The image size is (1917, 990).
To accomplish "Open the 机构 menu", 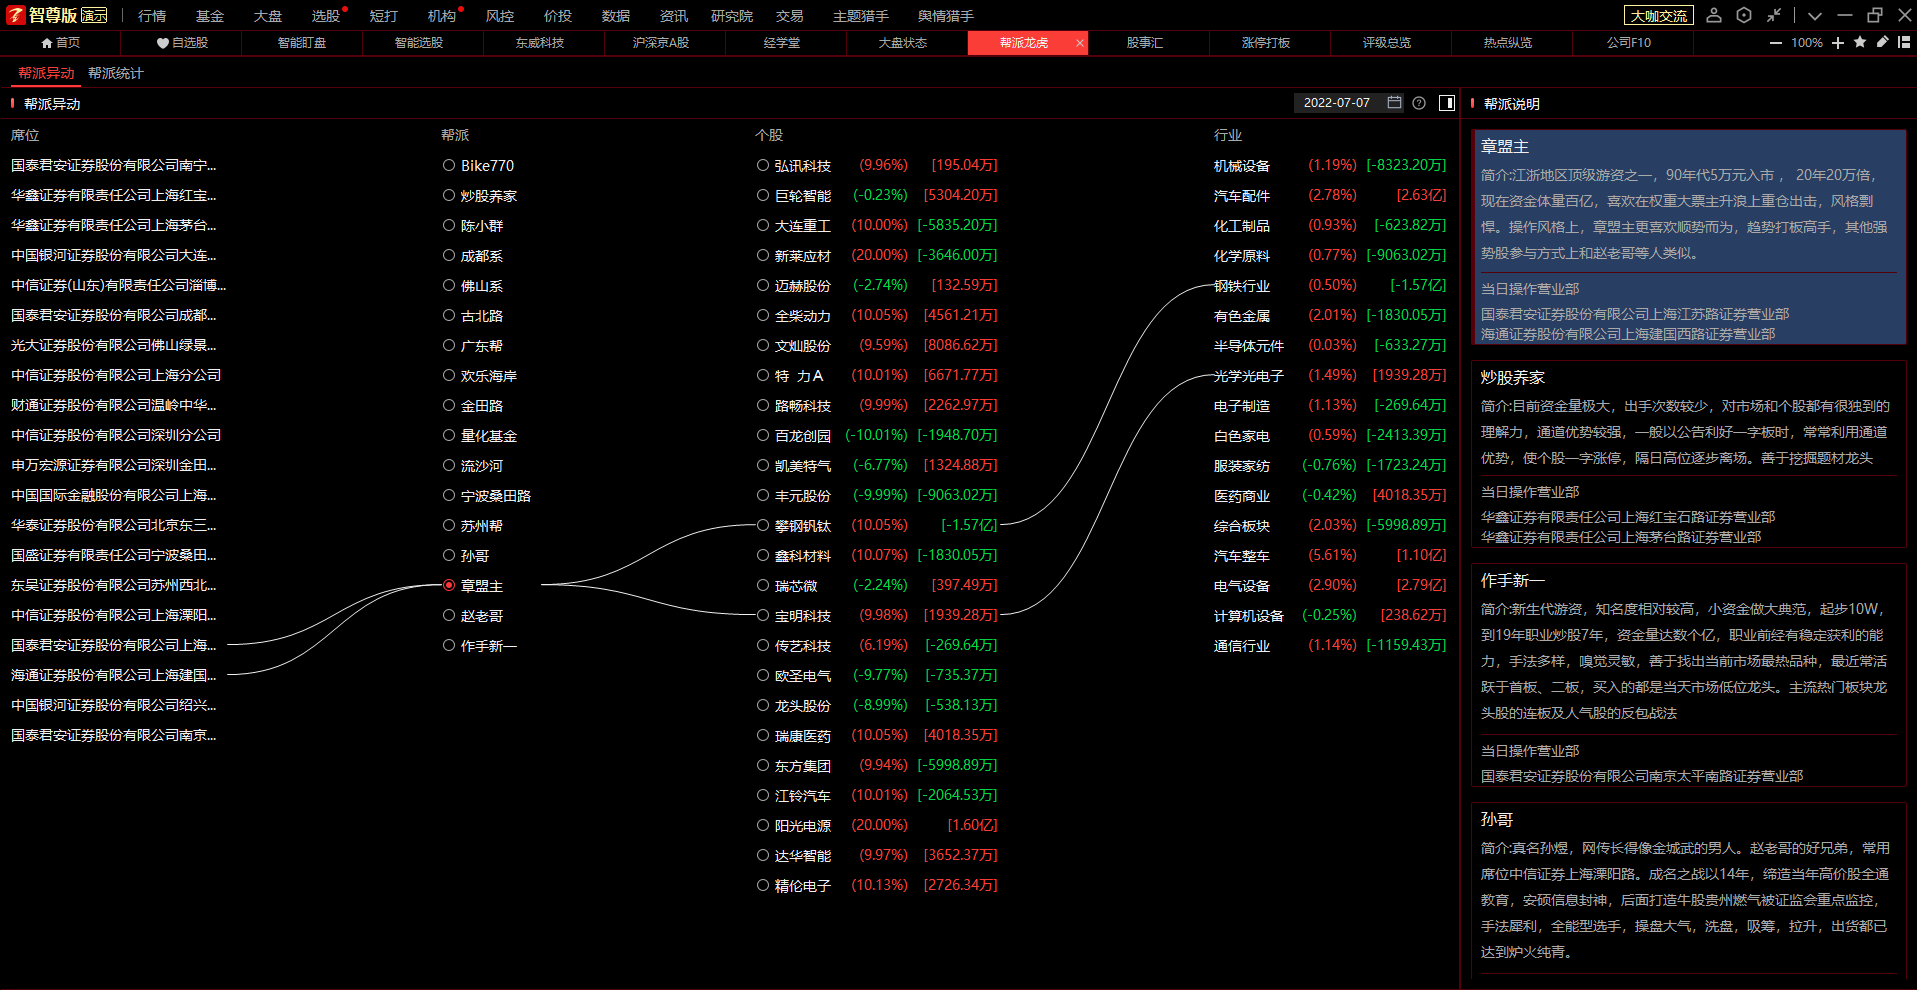I will pyautogui.click(x=442, y=16).
